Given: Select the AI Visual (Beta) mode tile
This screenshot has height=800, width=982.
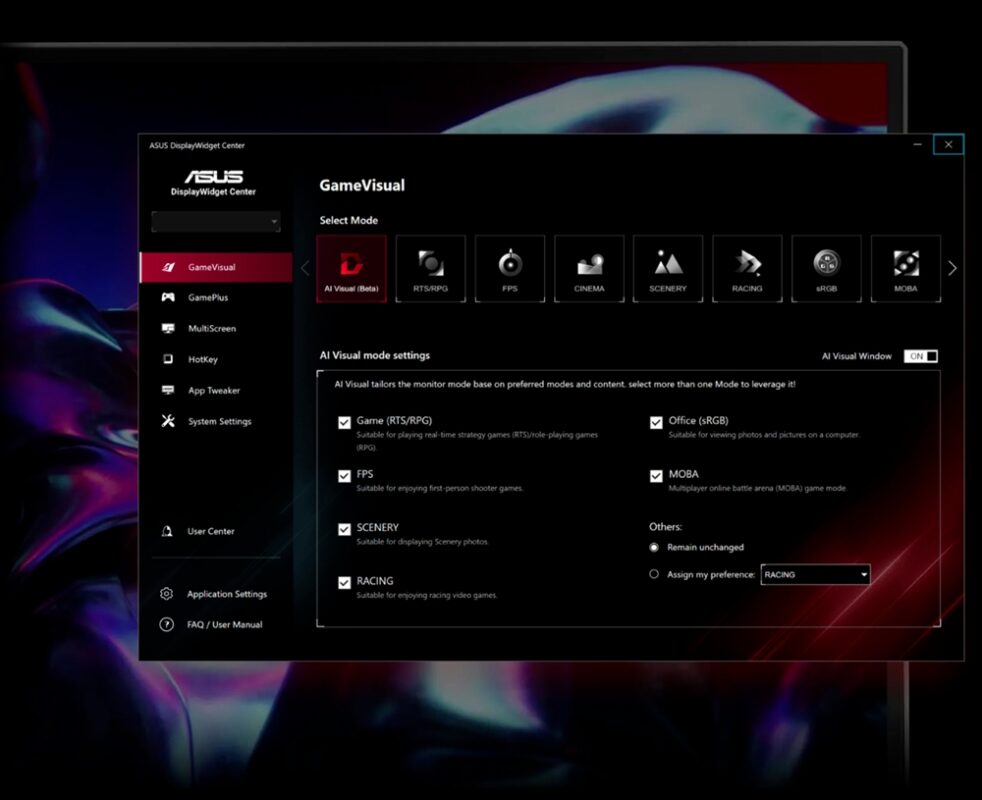Looking at the screenshot, I should [x=351, y=269].
